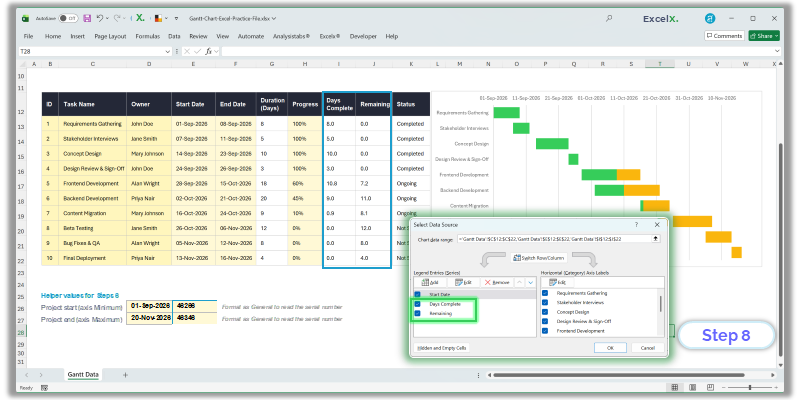Click Edit under Horizontal Axis Labels
This screenshot has width=800, height=400.
[557, 282]
